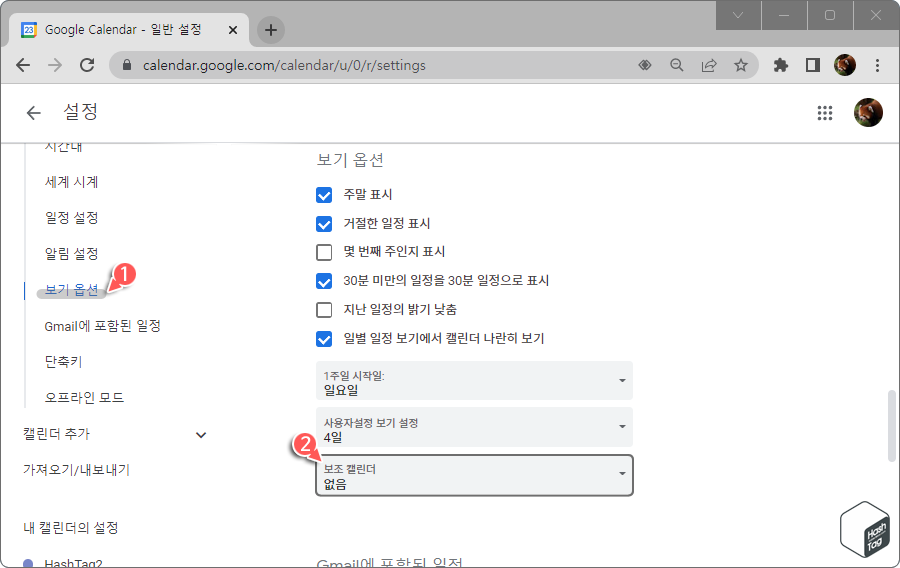Click the zoom magnifier icon in address bar
Viewport: 900px width, 568px height.
tap(677, 65)
